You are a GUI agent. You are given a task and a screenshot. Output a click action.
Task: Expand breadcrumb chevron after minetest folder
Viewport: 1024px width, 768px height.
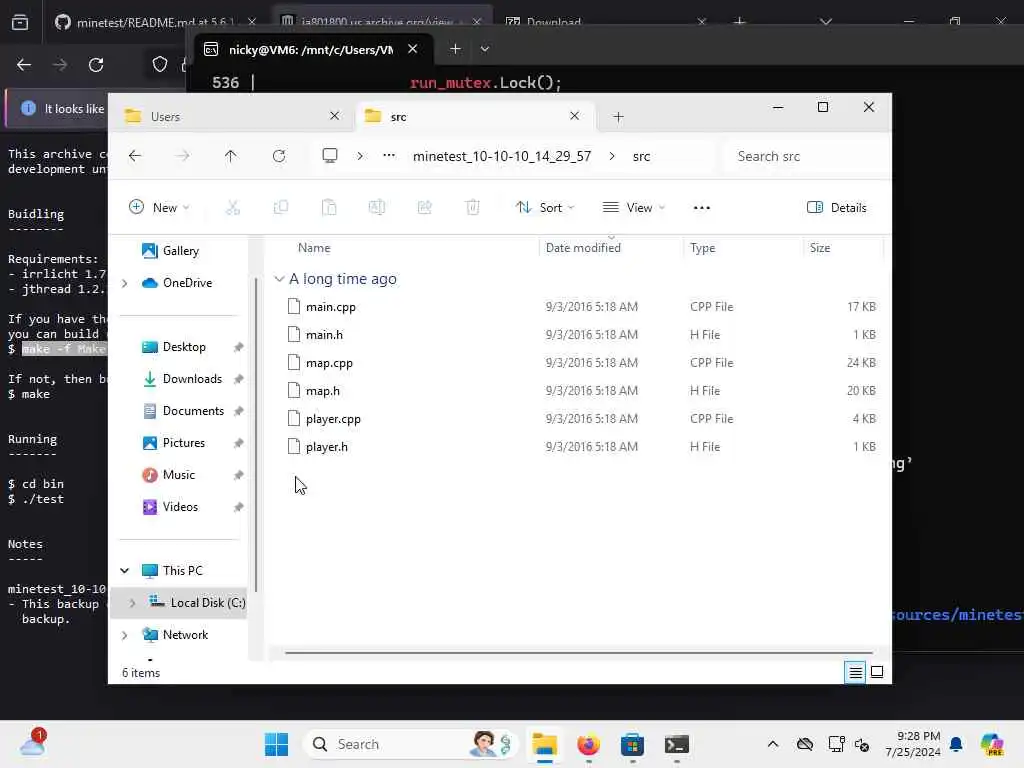[x=611, y=156]
